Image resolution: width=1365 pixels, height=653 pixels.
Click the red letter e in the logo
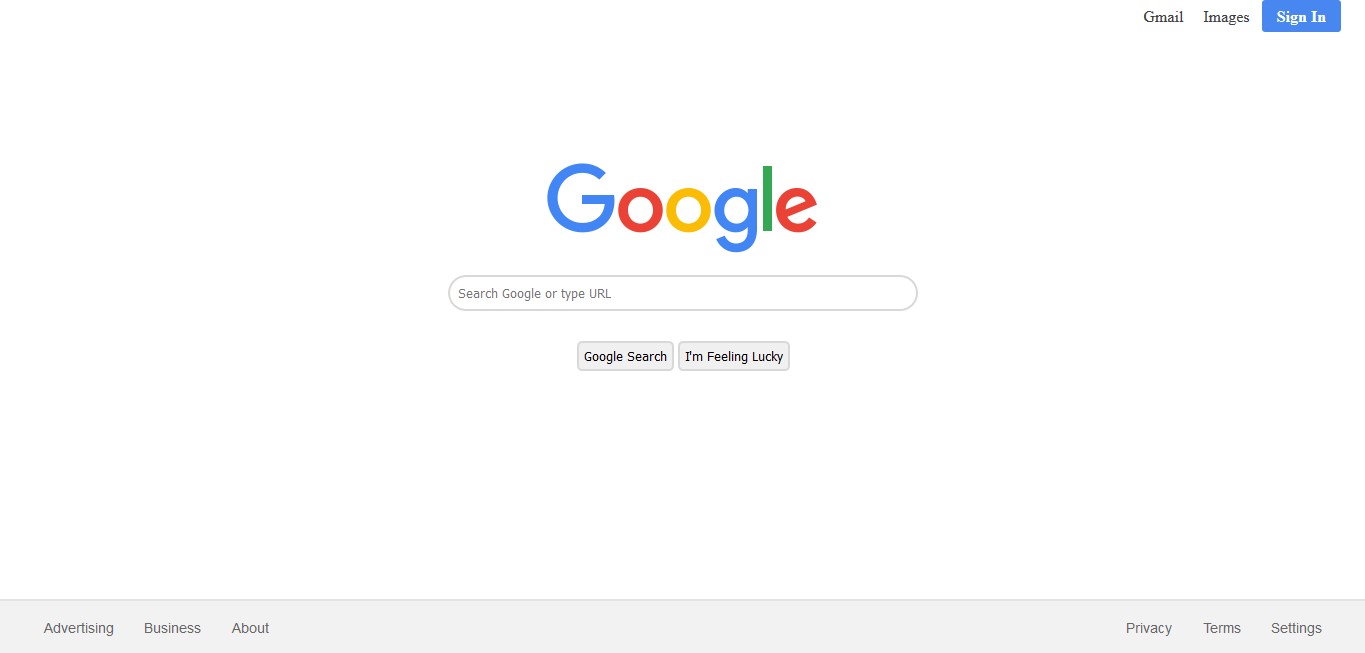(797, 209)
